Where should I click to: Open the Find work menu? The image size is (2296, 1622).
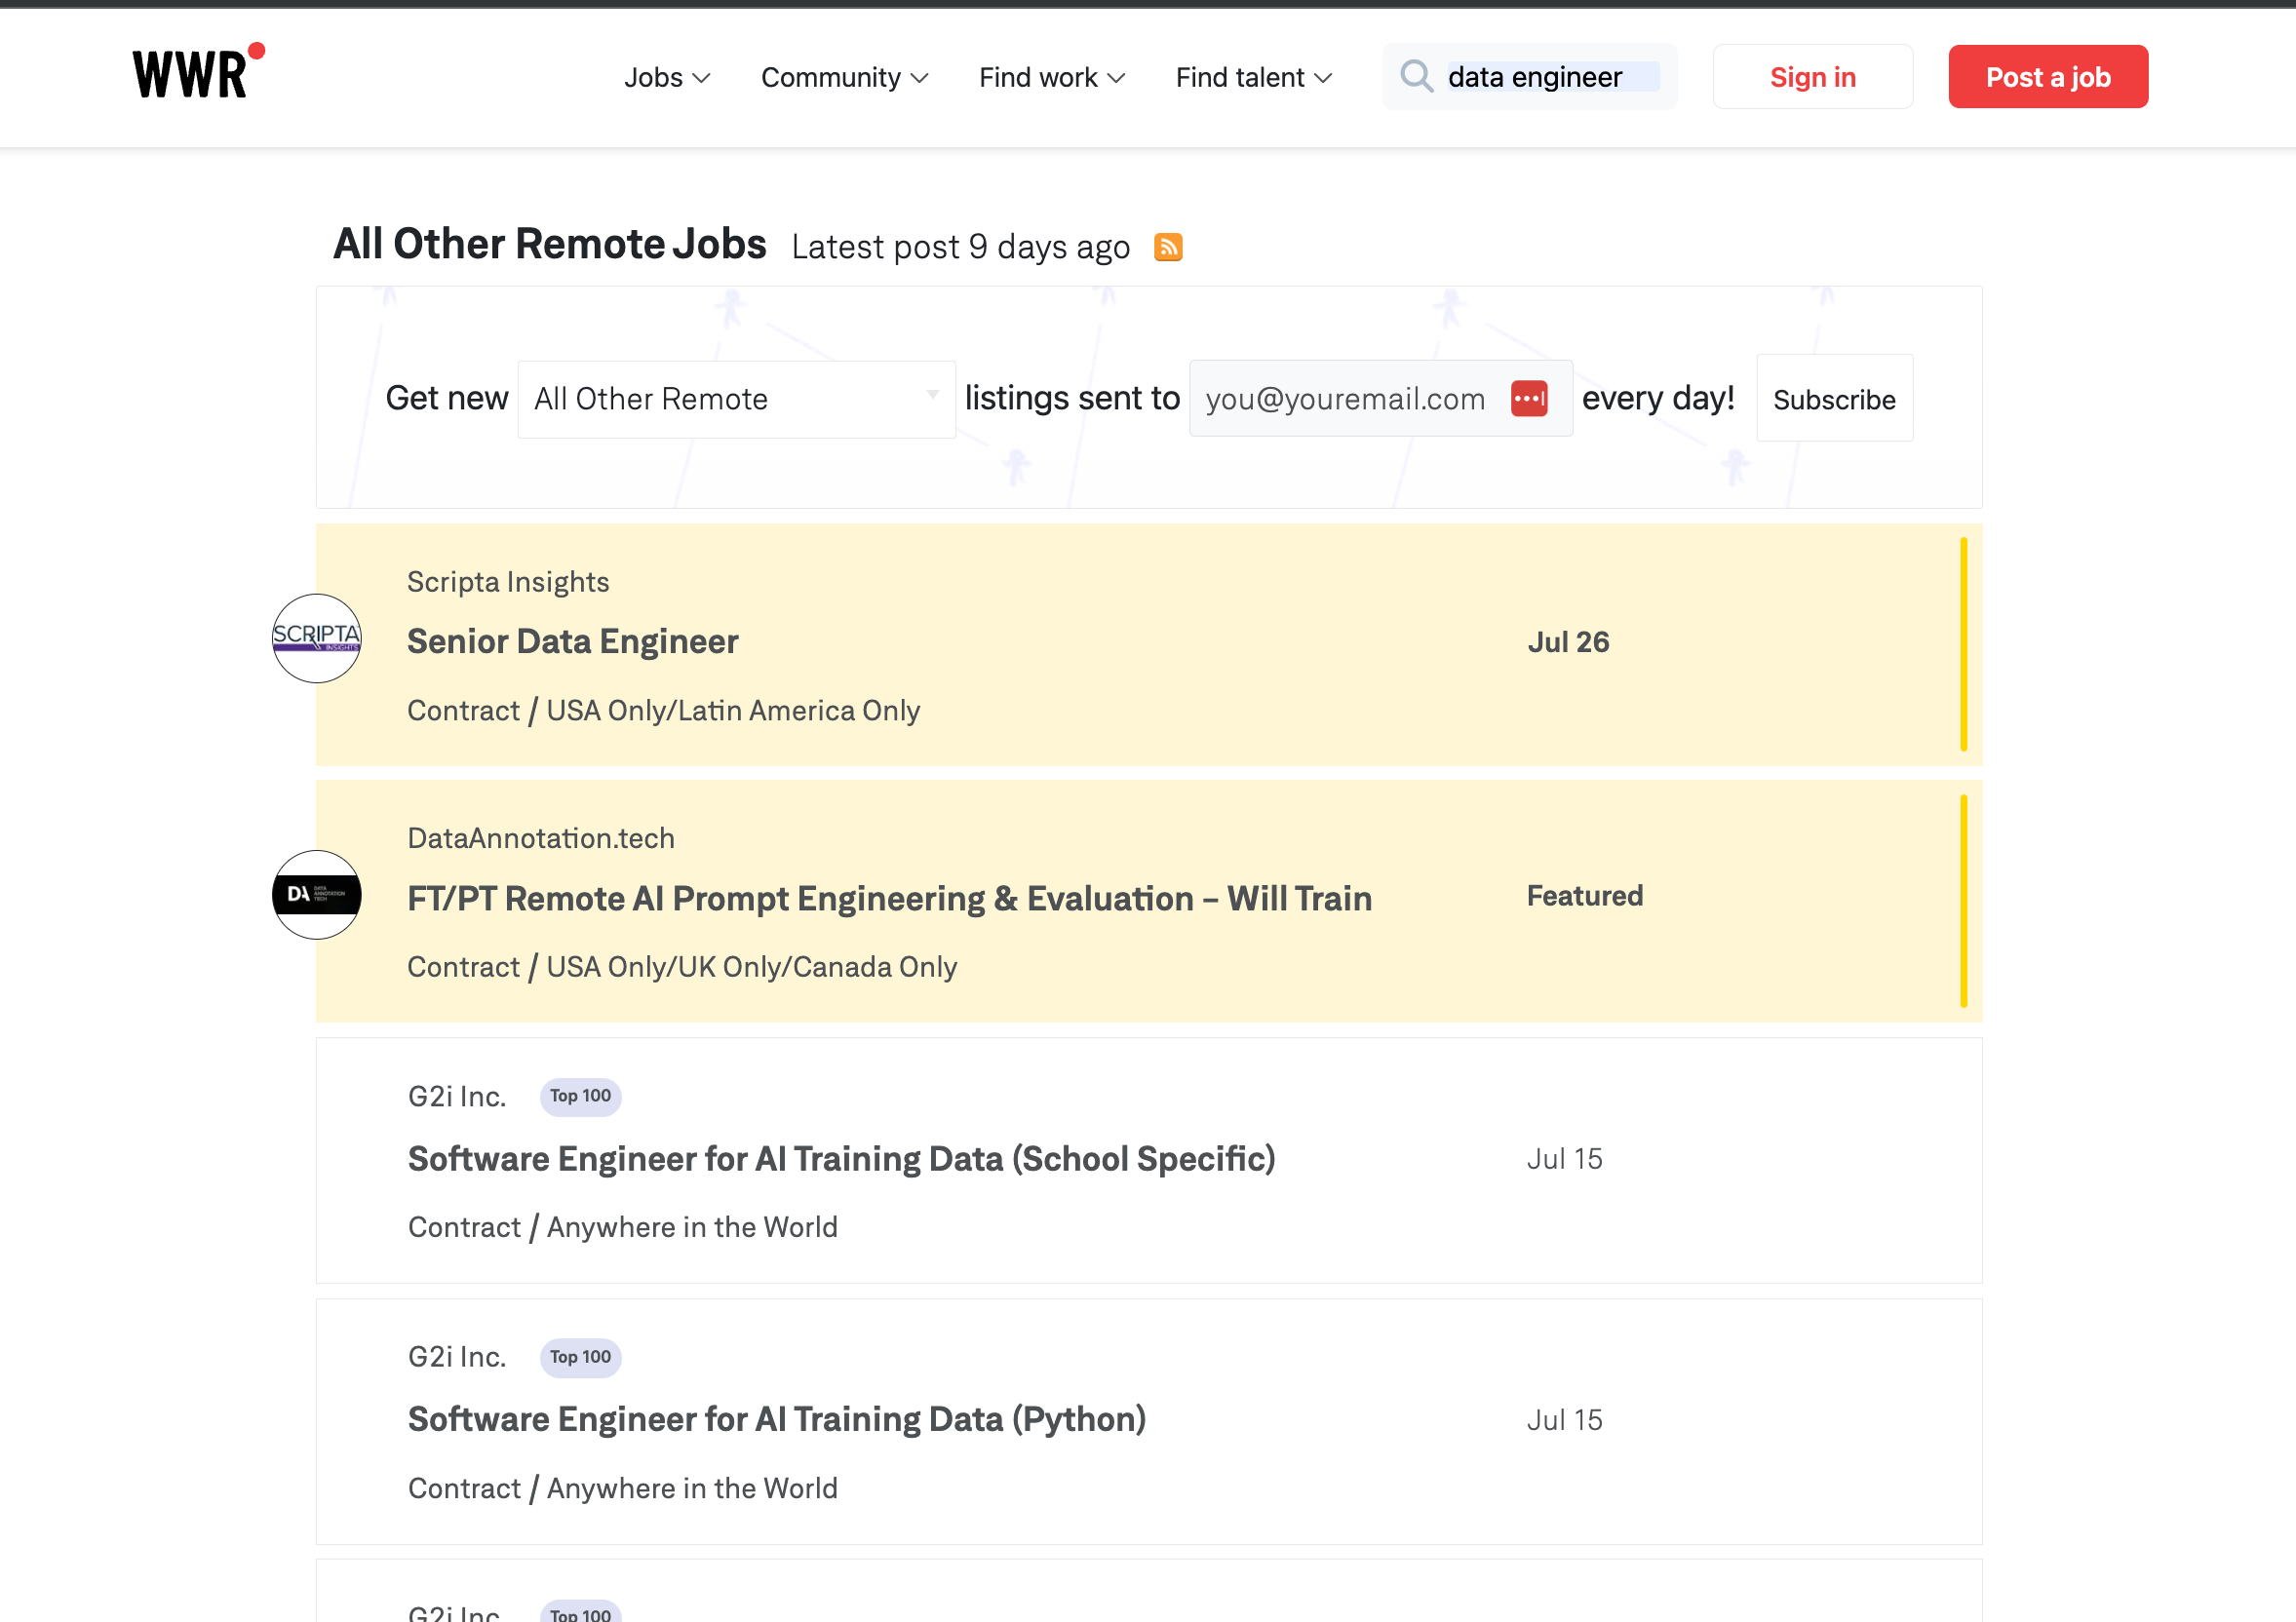1051,77
